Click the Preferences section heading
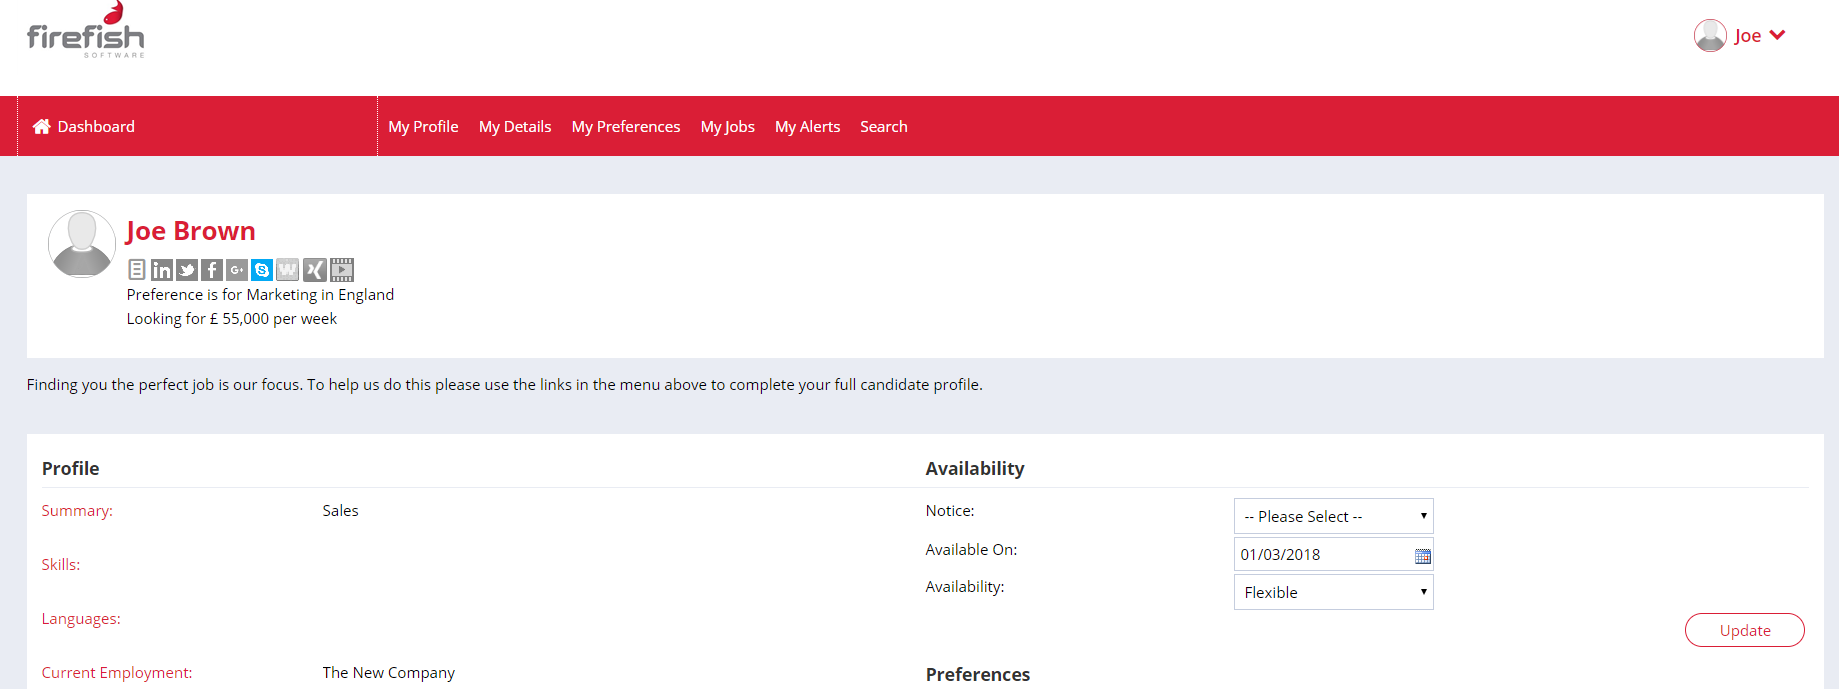Viewport: 1839px width, 689px height. click(977, 675)
